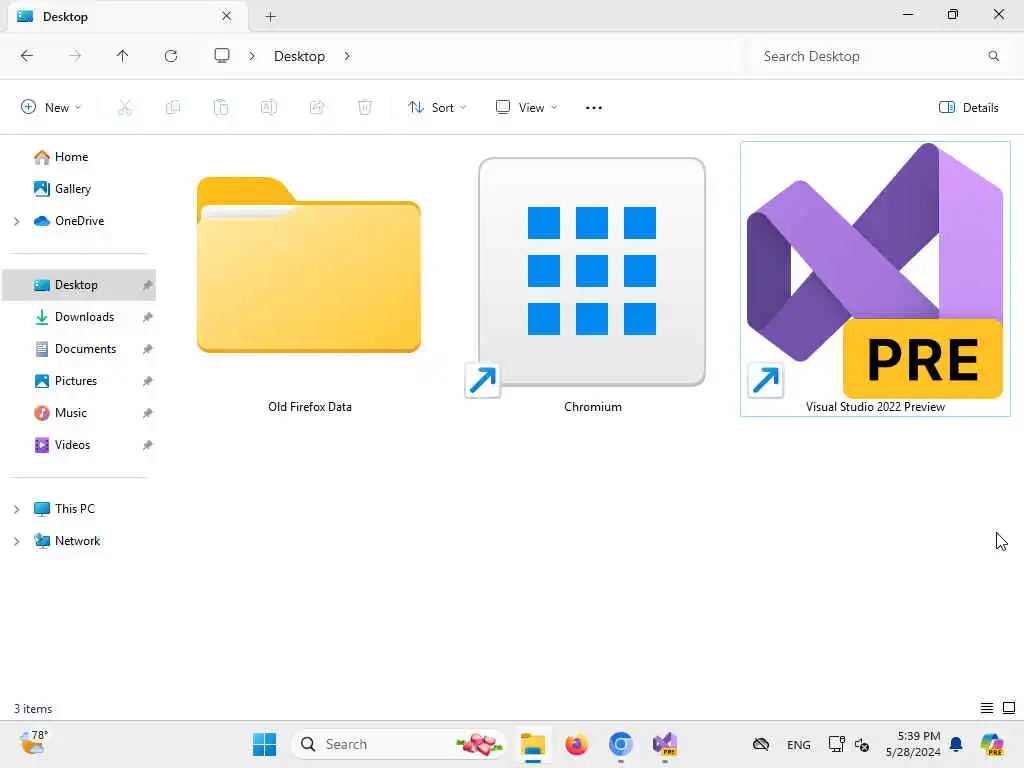The width and height of the screenshot is (1024, 768).
Task: Open Home in the navigation pane
Action: 71,157
